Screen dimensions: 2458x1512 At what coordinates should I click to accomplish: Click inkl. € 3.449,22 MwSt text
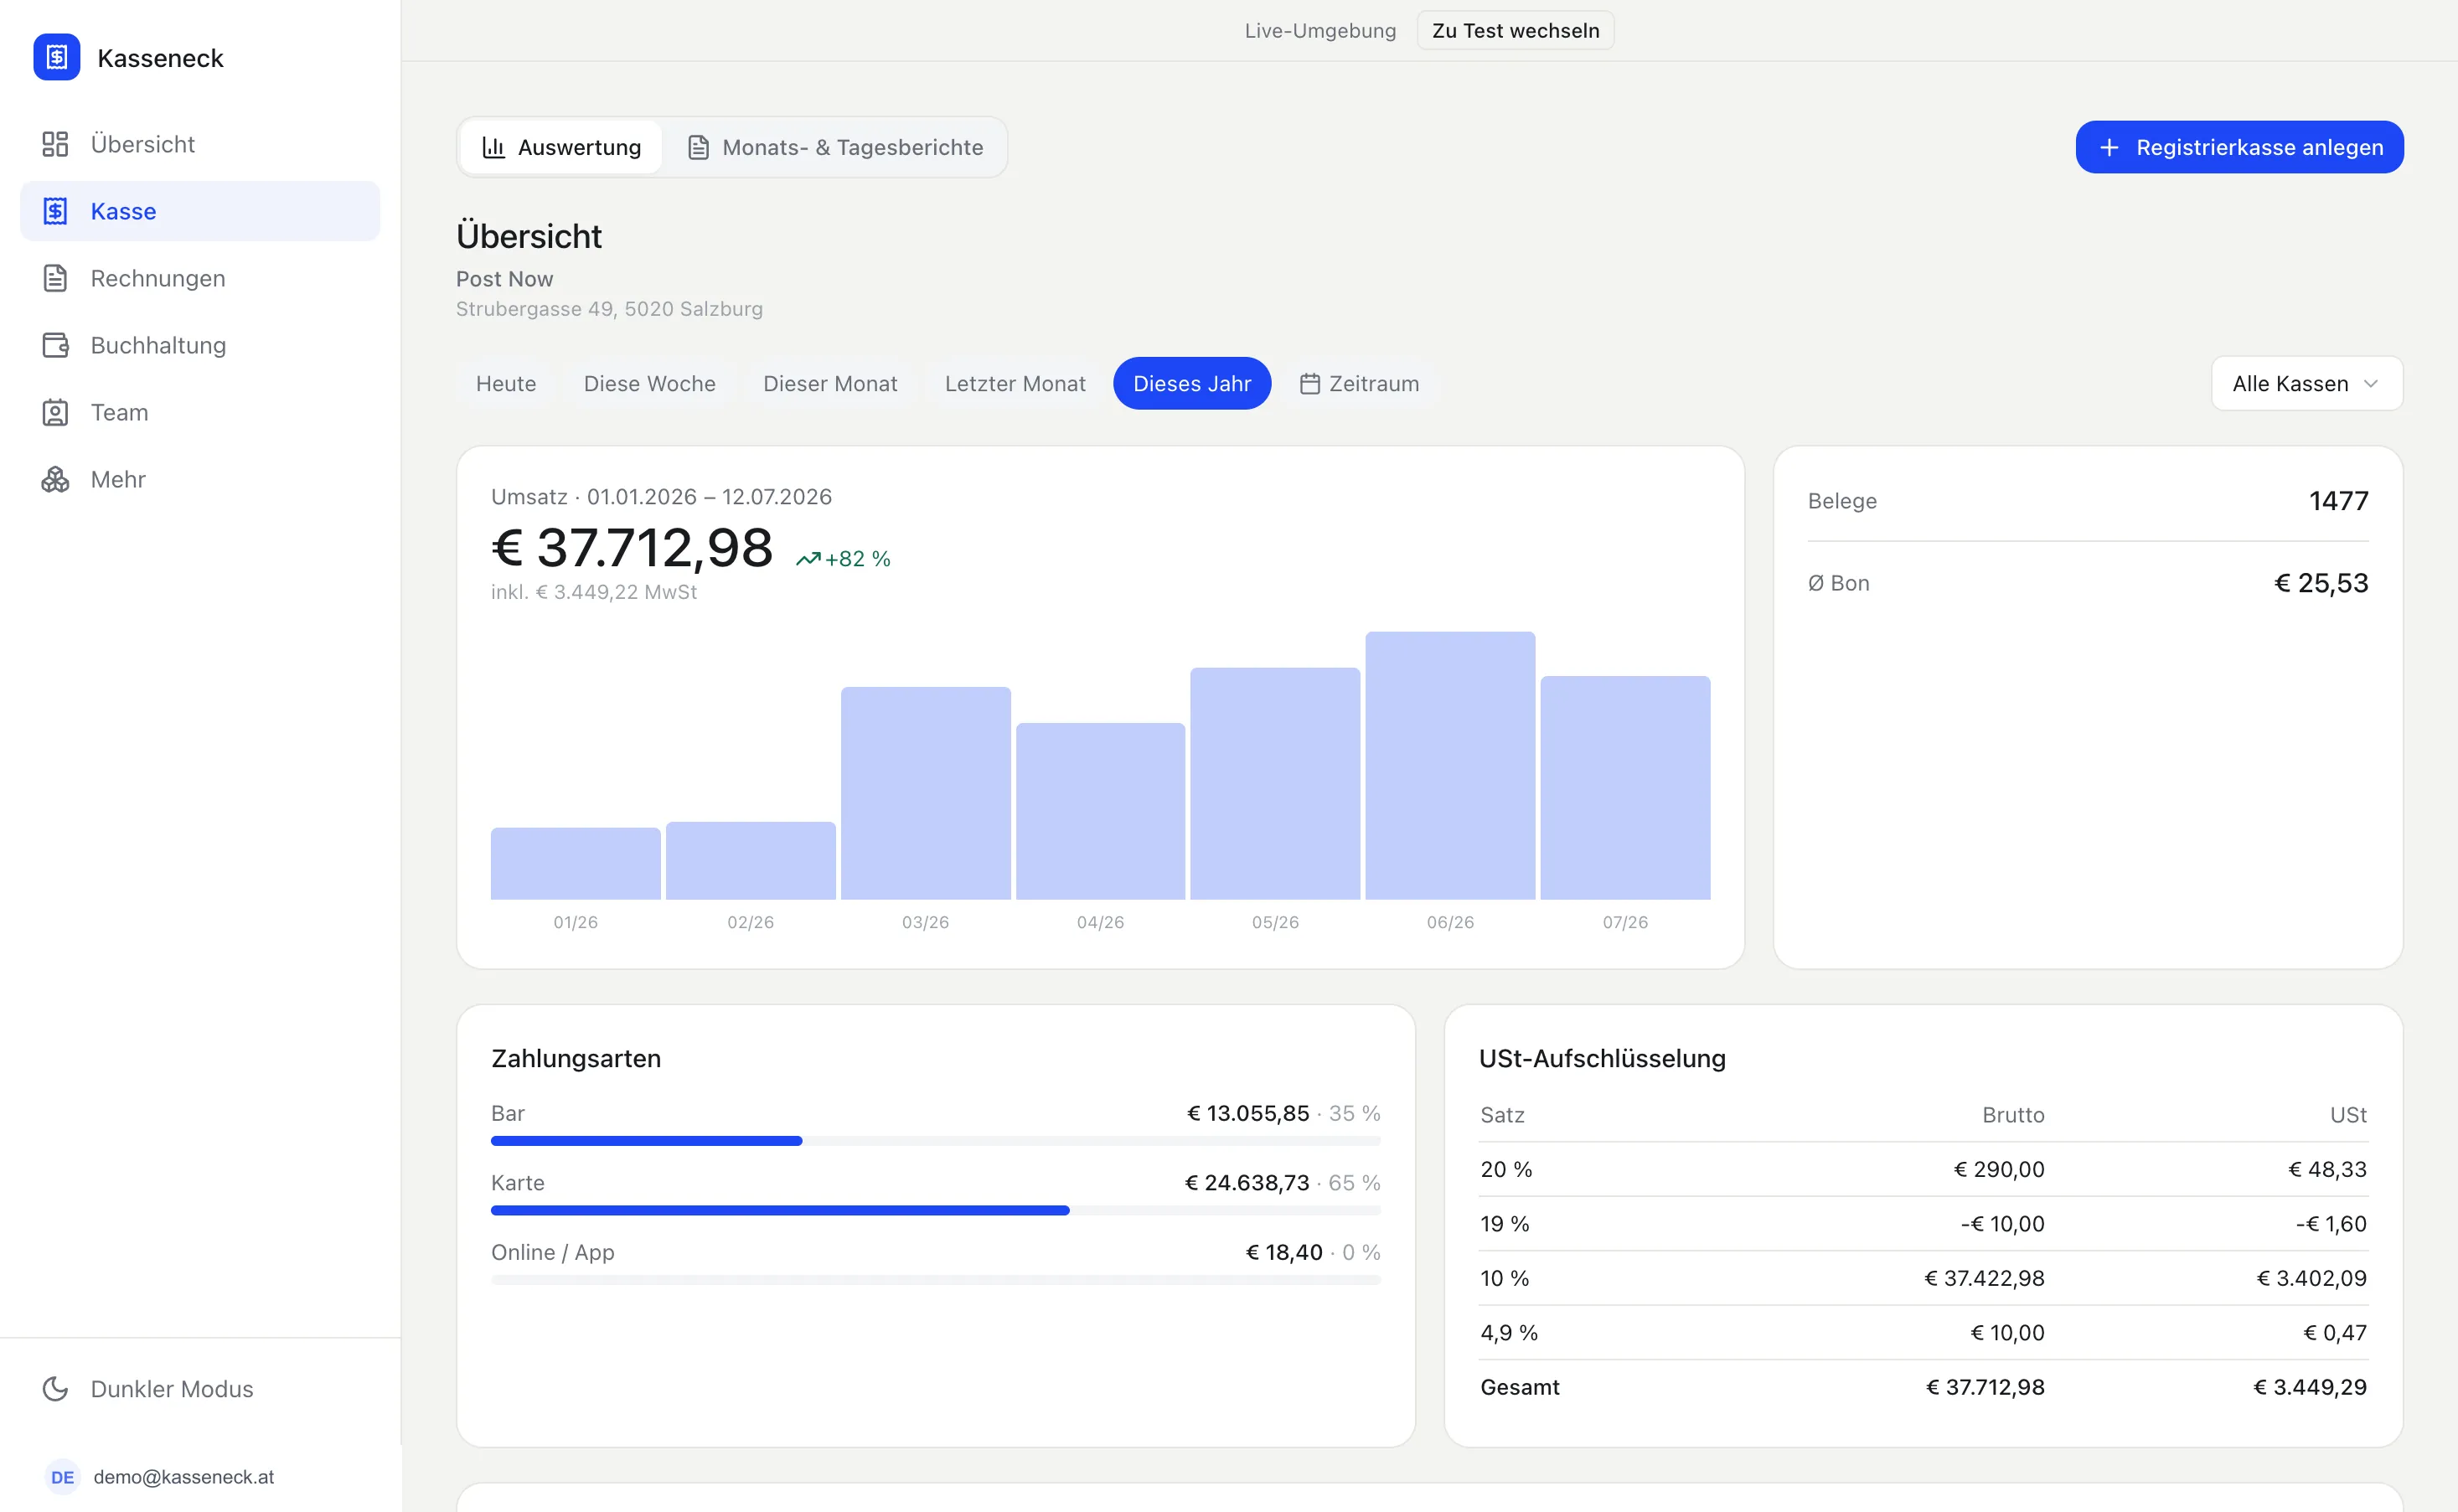click(594, 592)
